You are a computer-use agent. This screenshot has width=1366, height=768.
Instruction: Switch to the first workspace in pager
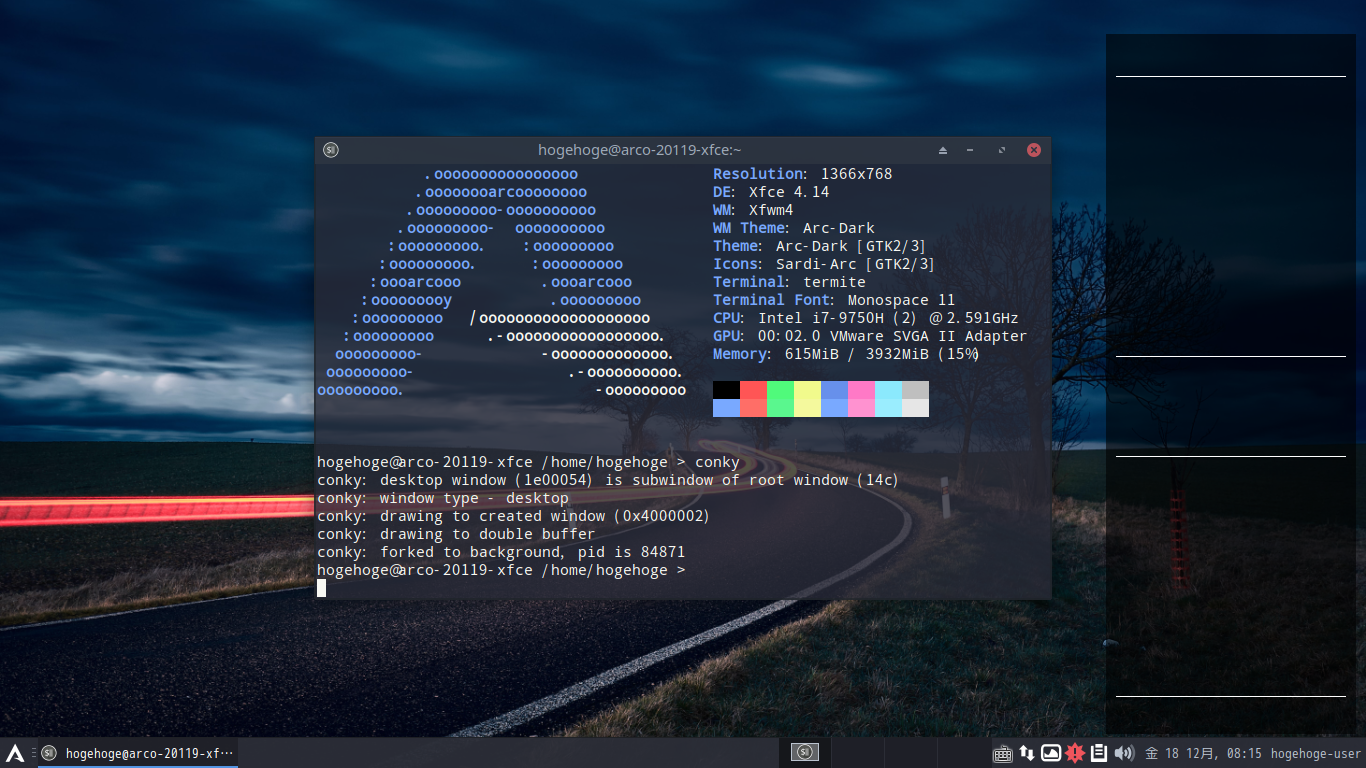click(805, 753)
